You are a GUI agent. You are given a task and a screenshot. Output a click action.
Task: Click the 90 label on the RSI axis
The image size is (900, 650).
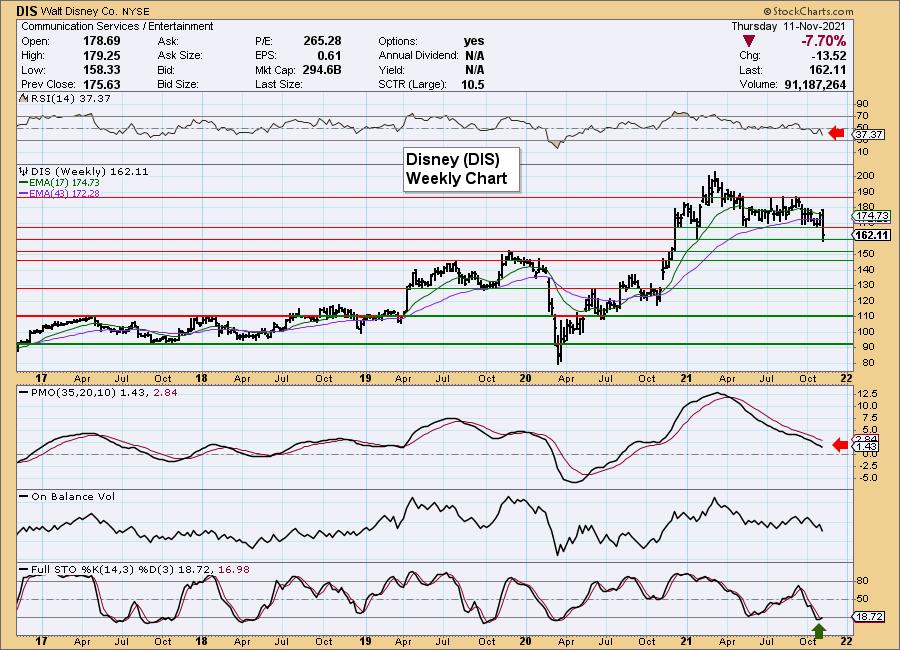click(863, 104)
